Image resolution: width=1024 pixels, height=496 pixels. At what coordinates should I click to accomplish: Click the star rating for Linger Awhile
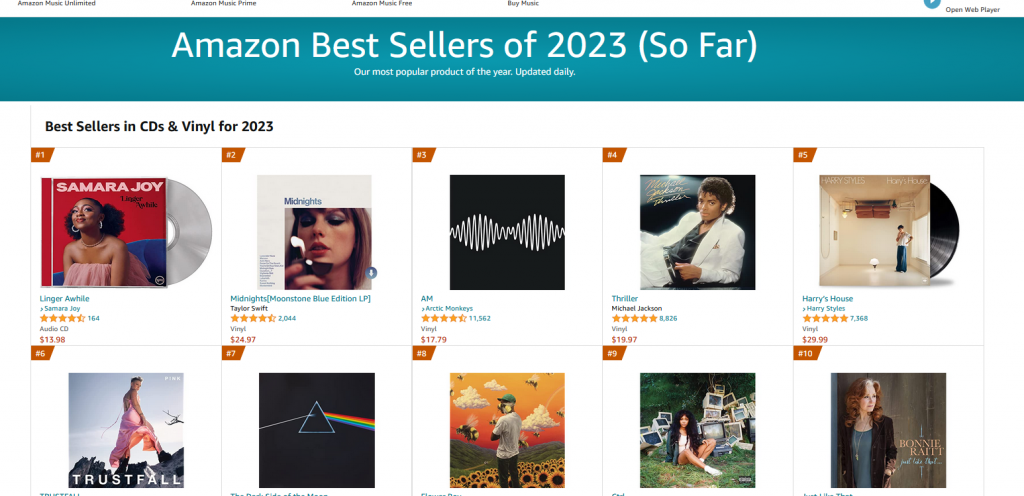click(62, 318)
